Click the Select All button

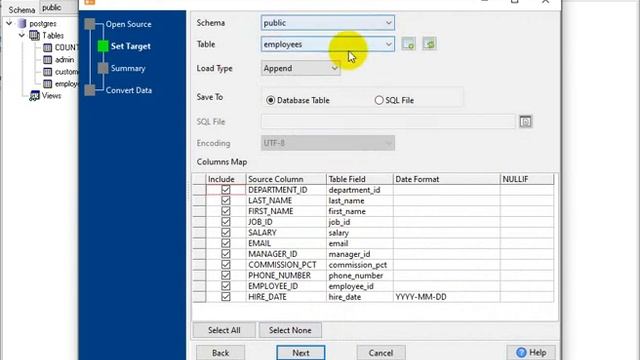pyautogui.click(x=224, y=330)
